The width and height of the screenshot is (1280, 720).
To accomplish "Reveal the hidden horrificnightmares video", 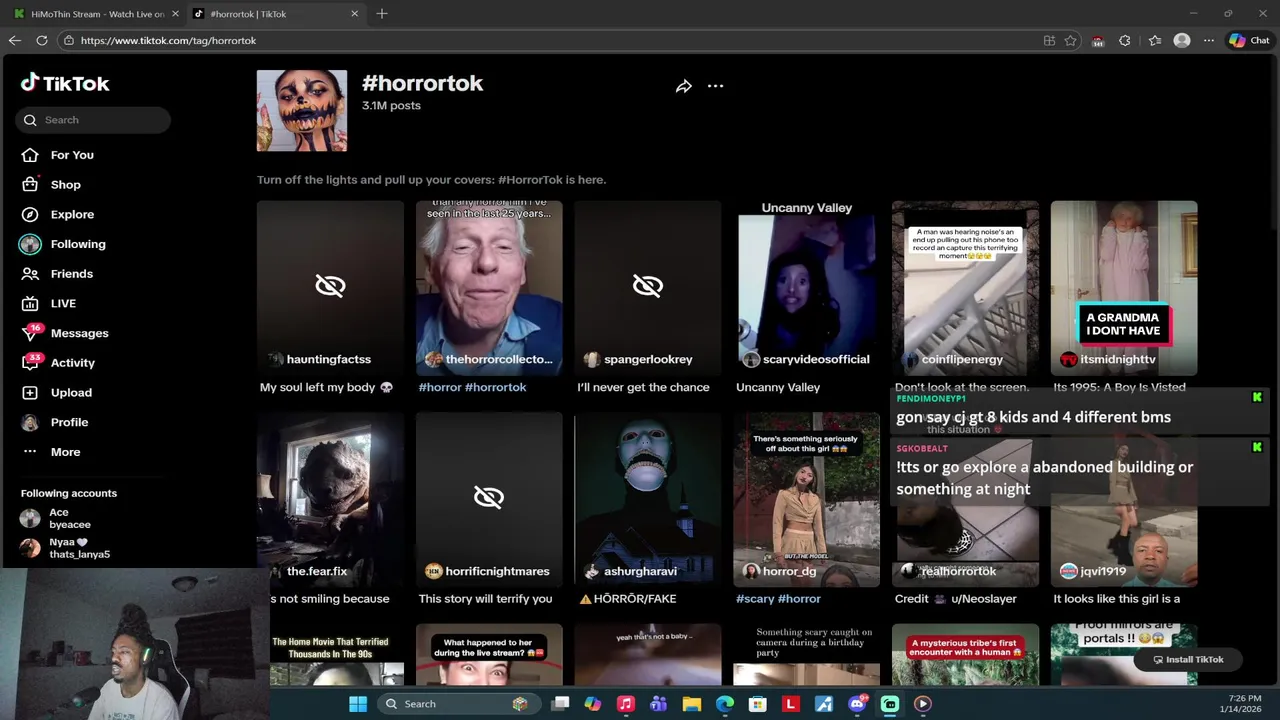I will tap(489, 498).
